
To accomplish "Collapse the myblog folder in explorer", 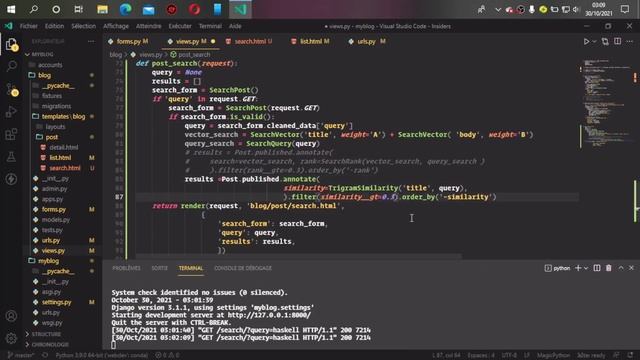I will (49, 261).
